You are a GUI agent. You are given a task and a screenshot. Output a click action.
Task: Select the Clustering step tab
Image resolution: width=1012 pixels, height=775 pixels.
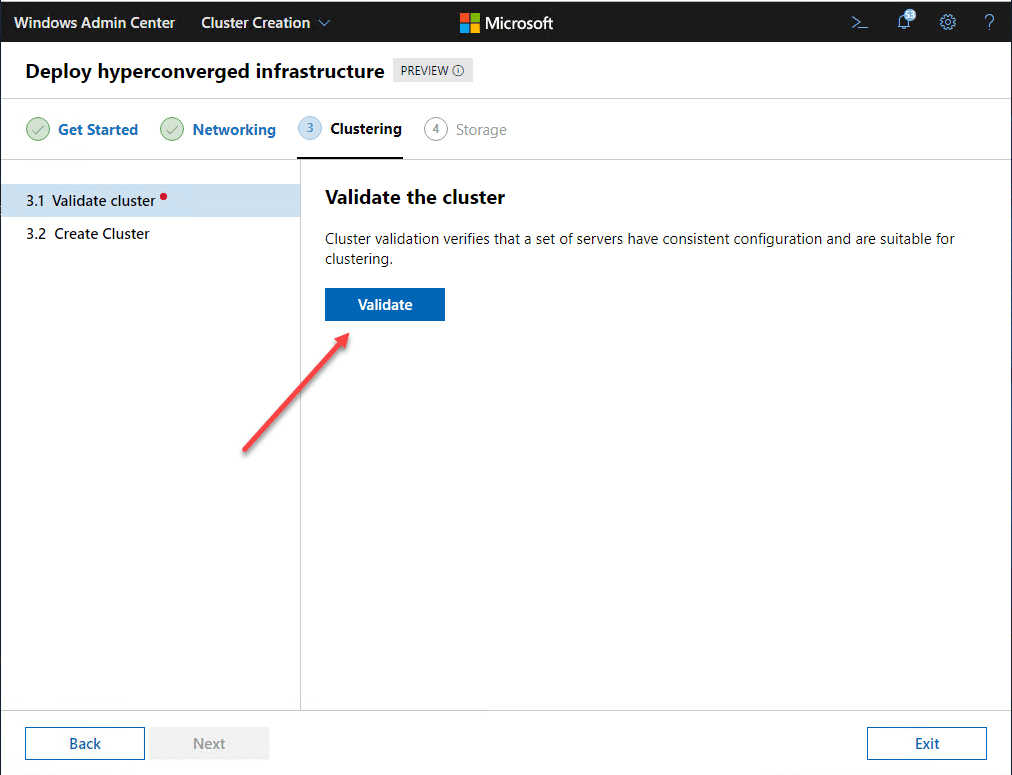[x=366, y=129]
